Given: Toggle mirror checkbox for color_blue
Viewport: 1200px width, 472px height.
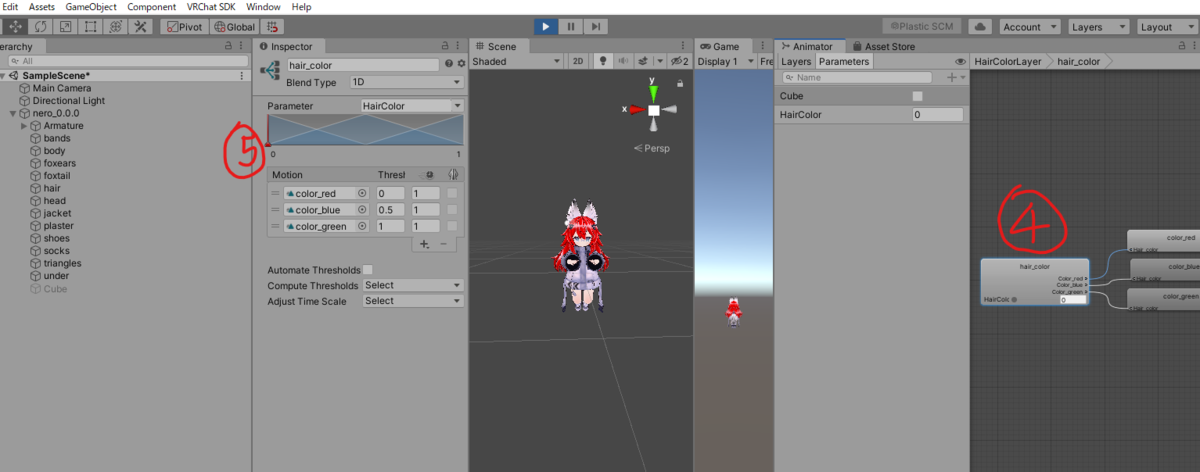Looking at the screenshot, I should point(452,210).
